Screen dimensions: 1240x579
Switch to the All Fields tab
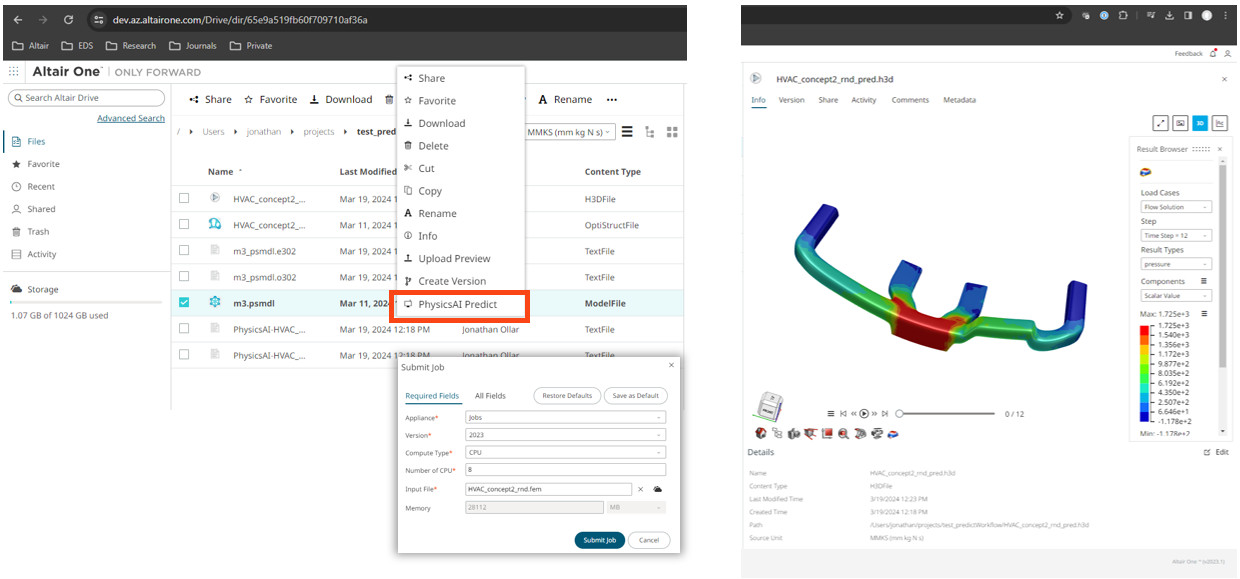pyautogui.click(x=490, y=396)
